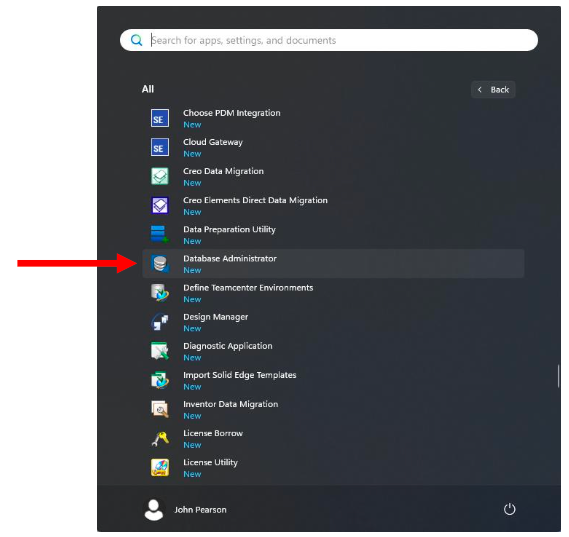This screenshot has width=569, height=537.
Task: Click the License Borrow key icon
Action: coord(160,438)
